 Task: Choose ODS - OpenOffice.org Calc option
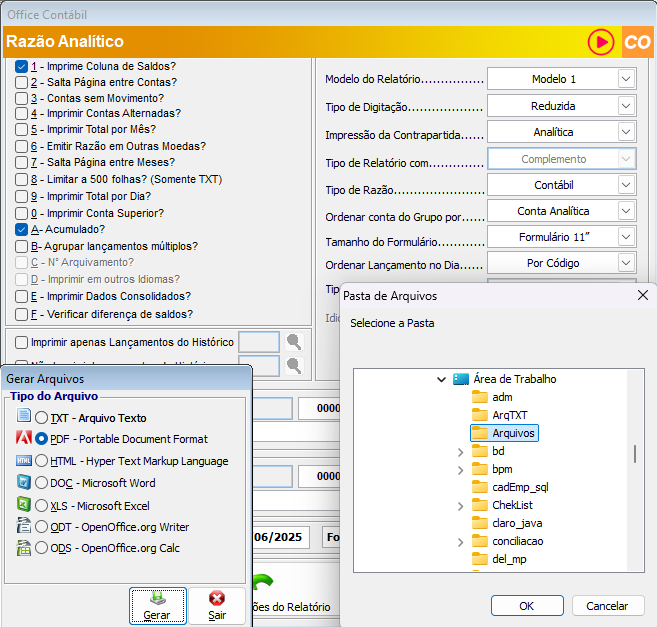point(41,548)
